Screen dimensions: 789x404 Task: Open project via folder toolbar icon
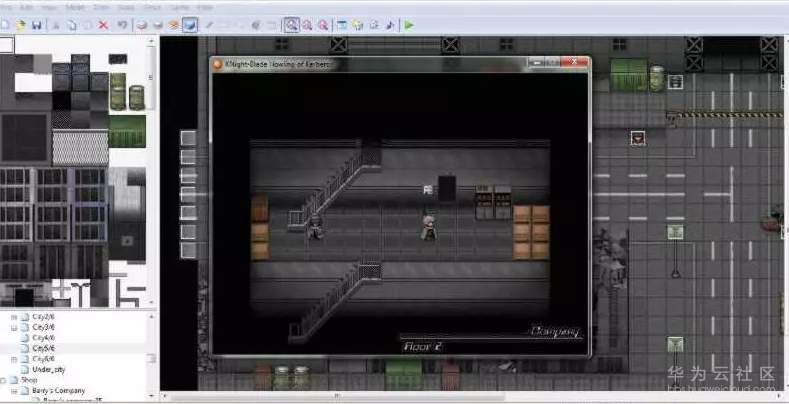click(x=21, y=25)
